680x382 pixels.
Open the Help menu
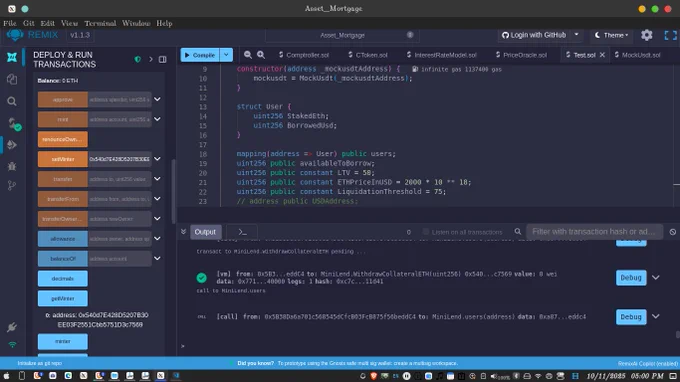[164, 23]
